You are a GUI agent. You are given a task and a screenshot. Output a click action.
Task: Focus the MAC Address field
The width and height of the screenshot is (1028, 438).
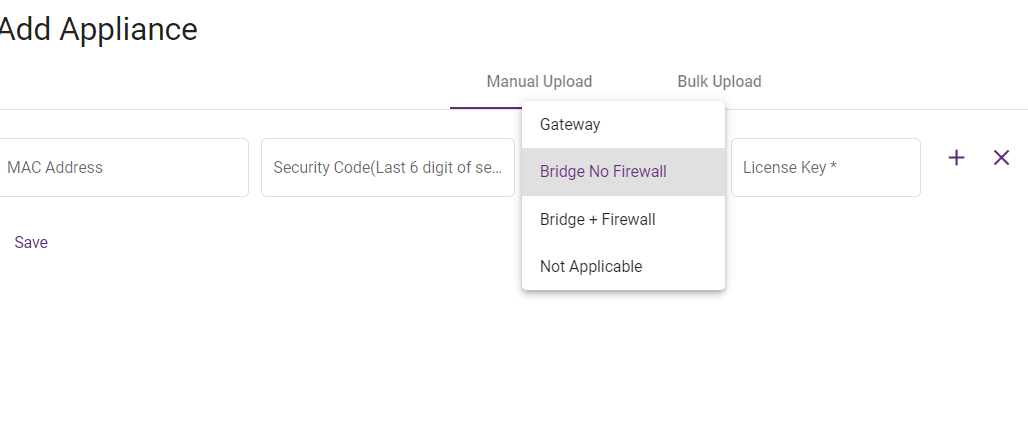point(124,168)
